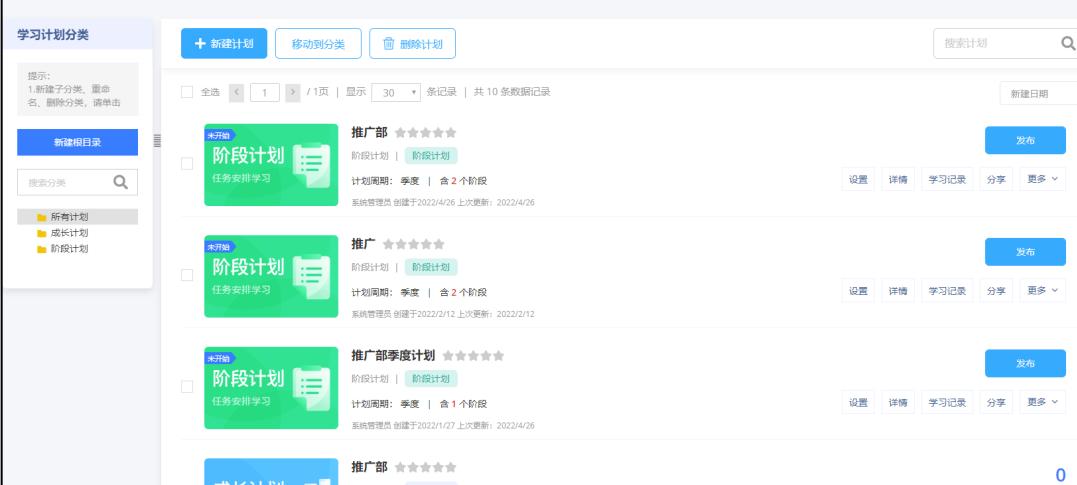Click 阶段计划 tag of 推广部季度计划
Viewport: 1077px width, 485px height.
[x=431, y=379]
